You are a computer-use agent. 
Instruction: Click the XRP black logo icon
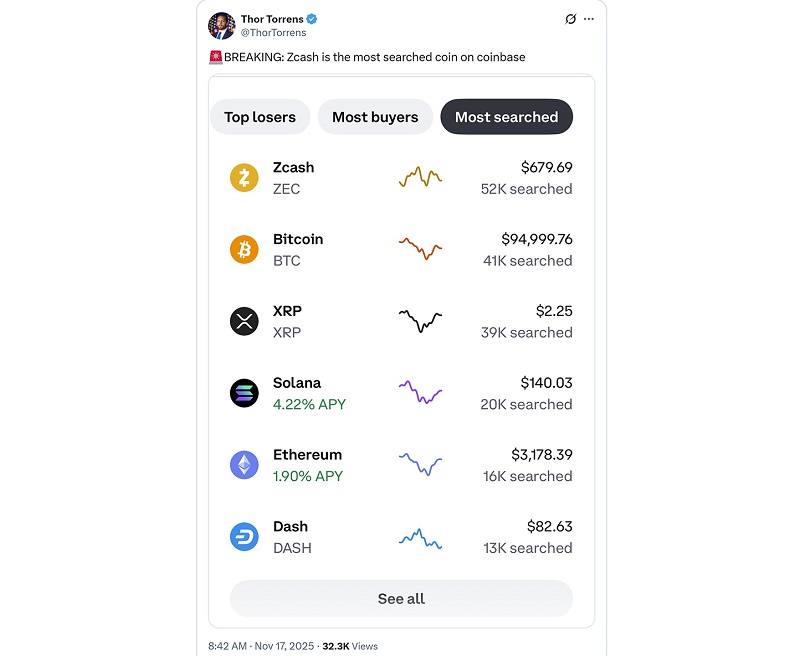tap(244, 321)
